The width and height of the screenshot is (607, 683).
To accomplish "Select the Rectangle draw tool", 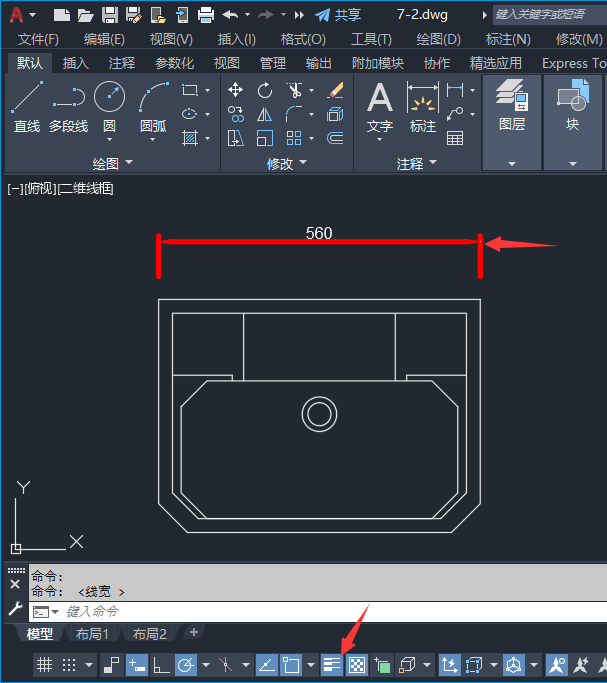I will [x=190, y=90].
